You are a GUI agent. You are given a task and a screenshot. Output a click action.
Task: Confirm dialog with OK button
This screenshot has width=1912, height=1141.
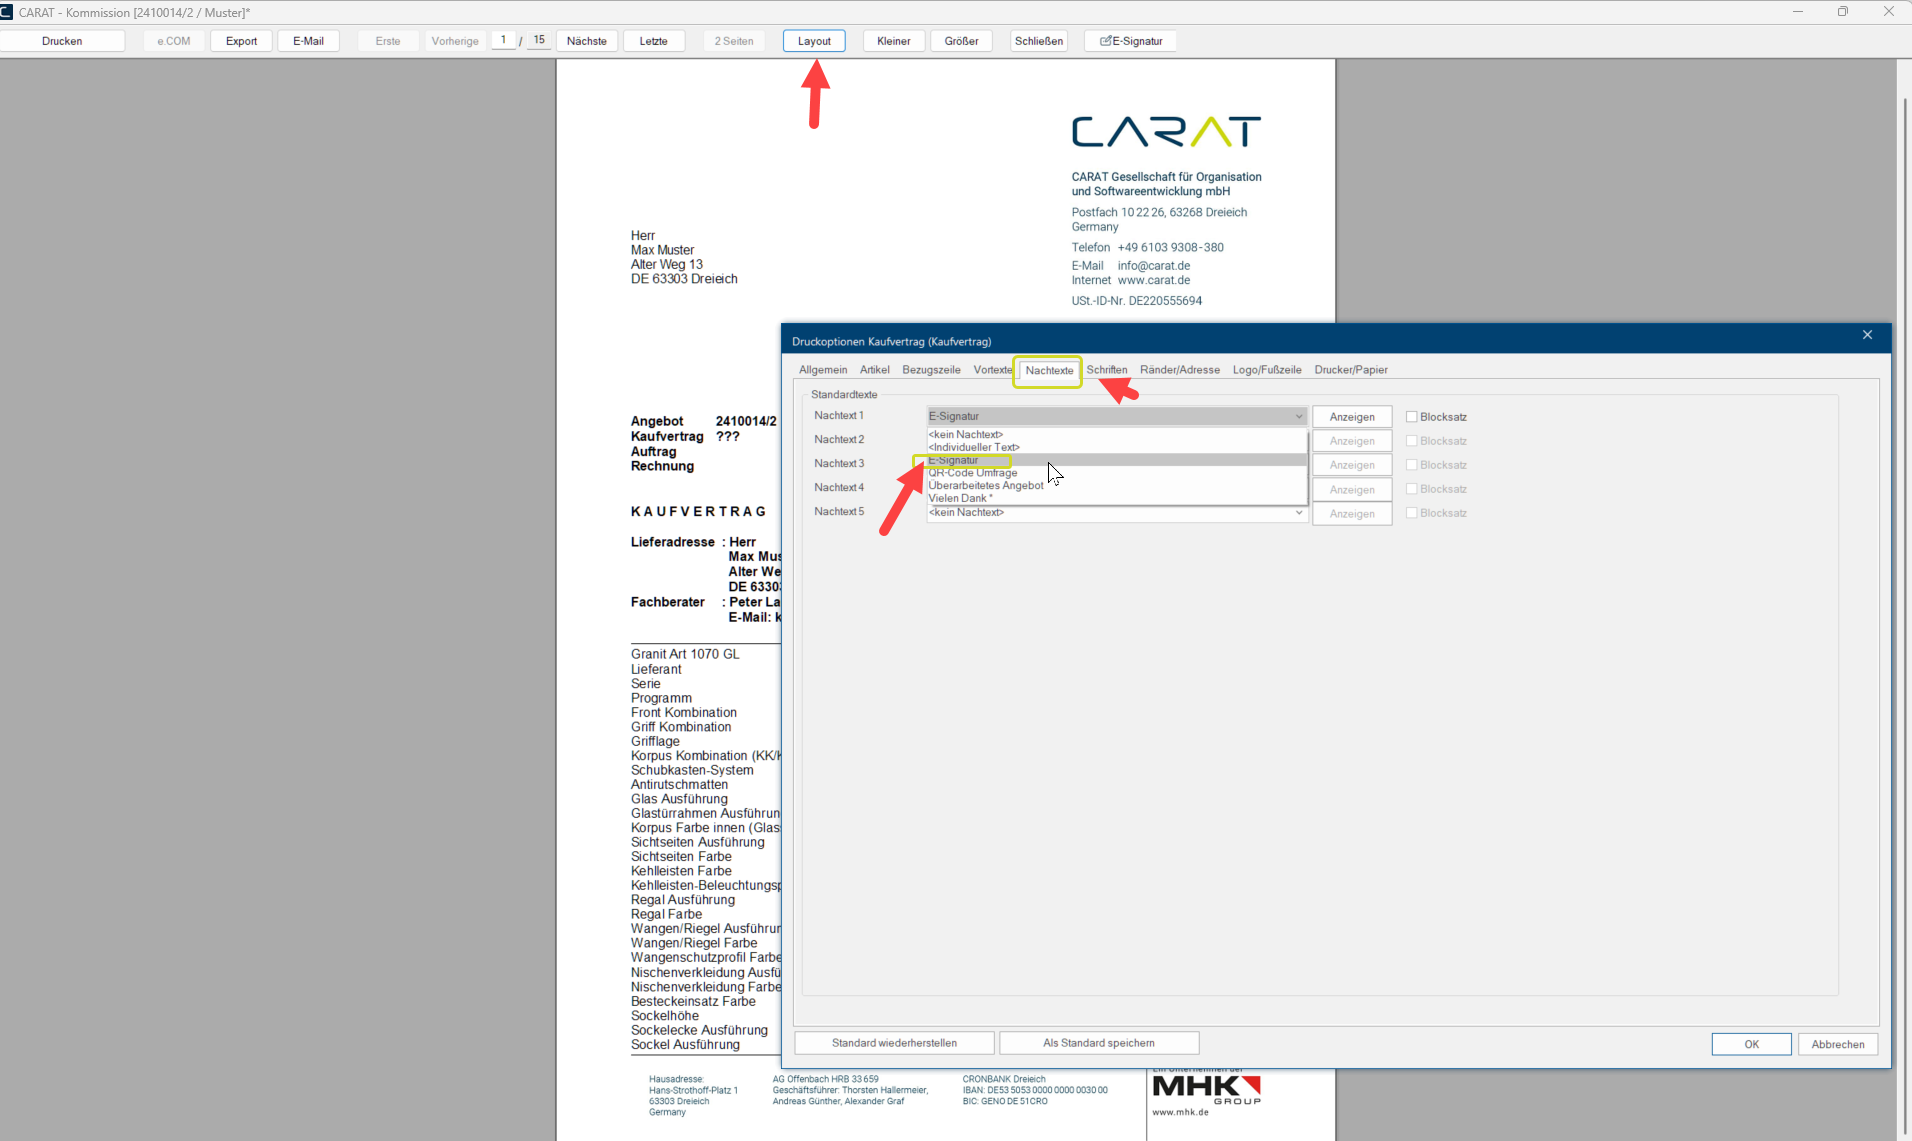coord(1750,1044)
